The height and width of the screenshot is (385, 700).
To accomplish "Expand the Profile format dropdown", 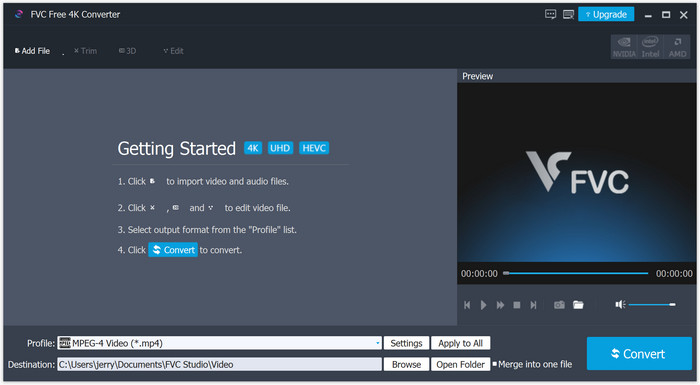I will coord(378,343).
